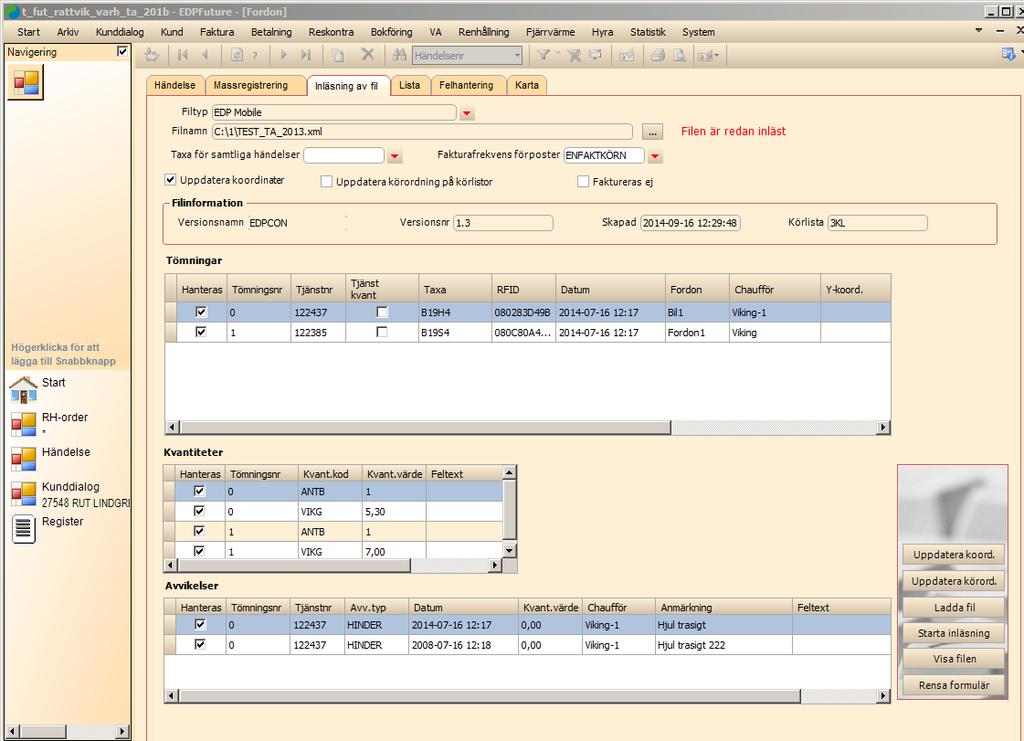Check the Faktureras ej box
1024x741 pixels.
[x=583, y=181]
